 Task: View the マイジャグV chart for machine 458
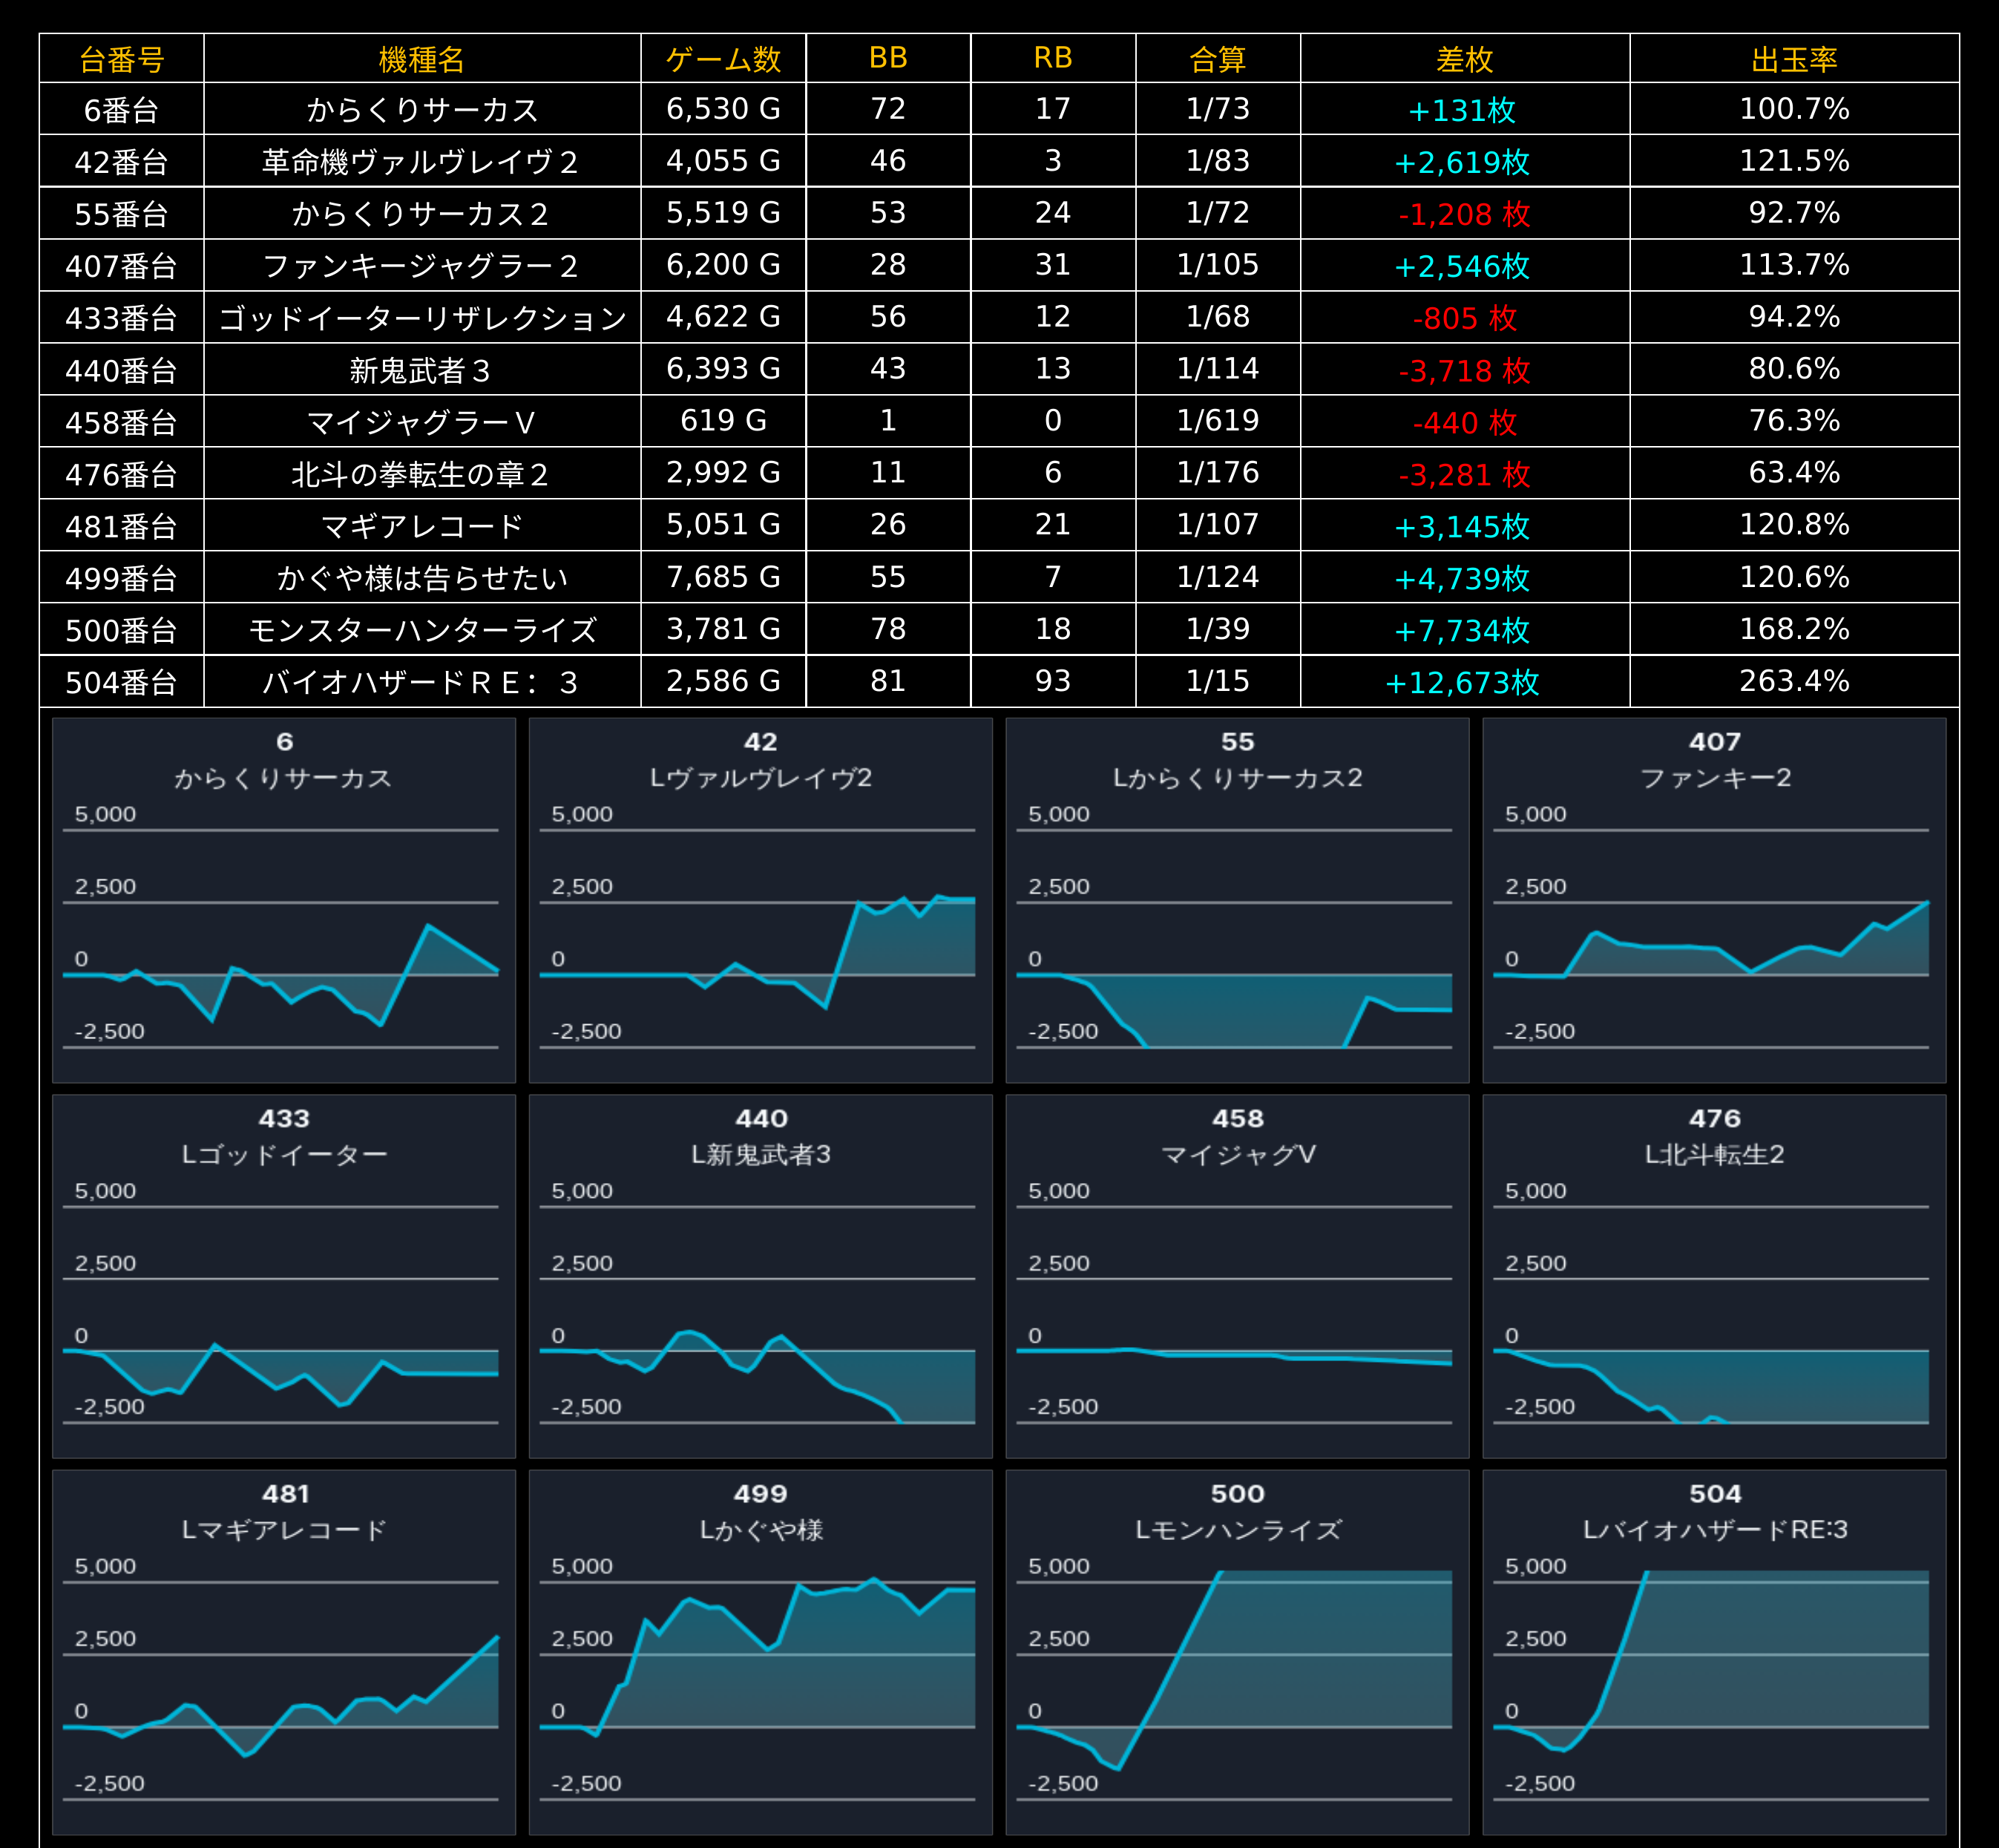click(x=1238, y=1276)
